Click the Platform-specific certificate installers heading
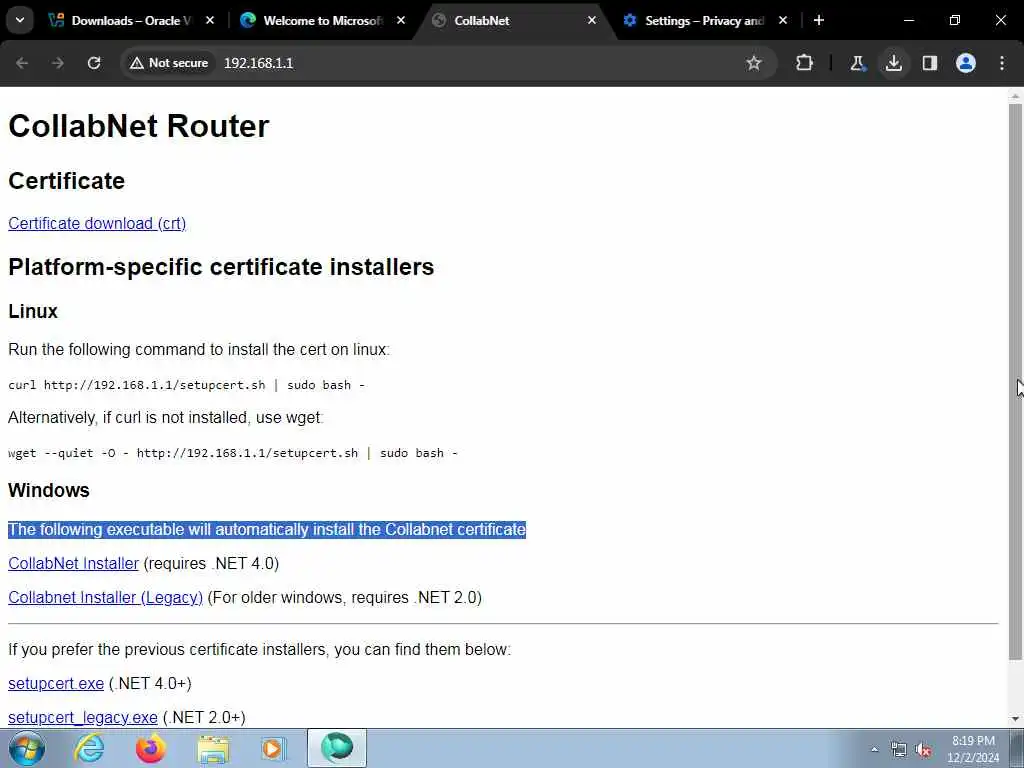The image size is (1024, 768). tap(221, 266)
